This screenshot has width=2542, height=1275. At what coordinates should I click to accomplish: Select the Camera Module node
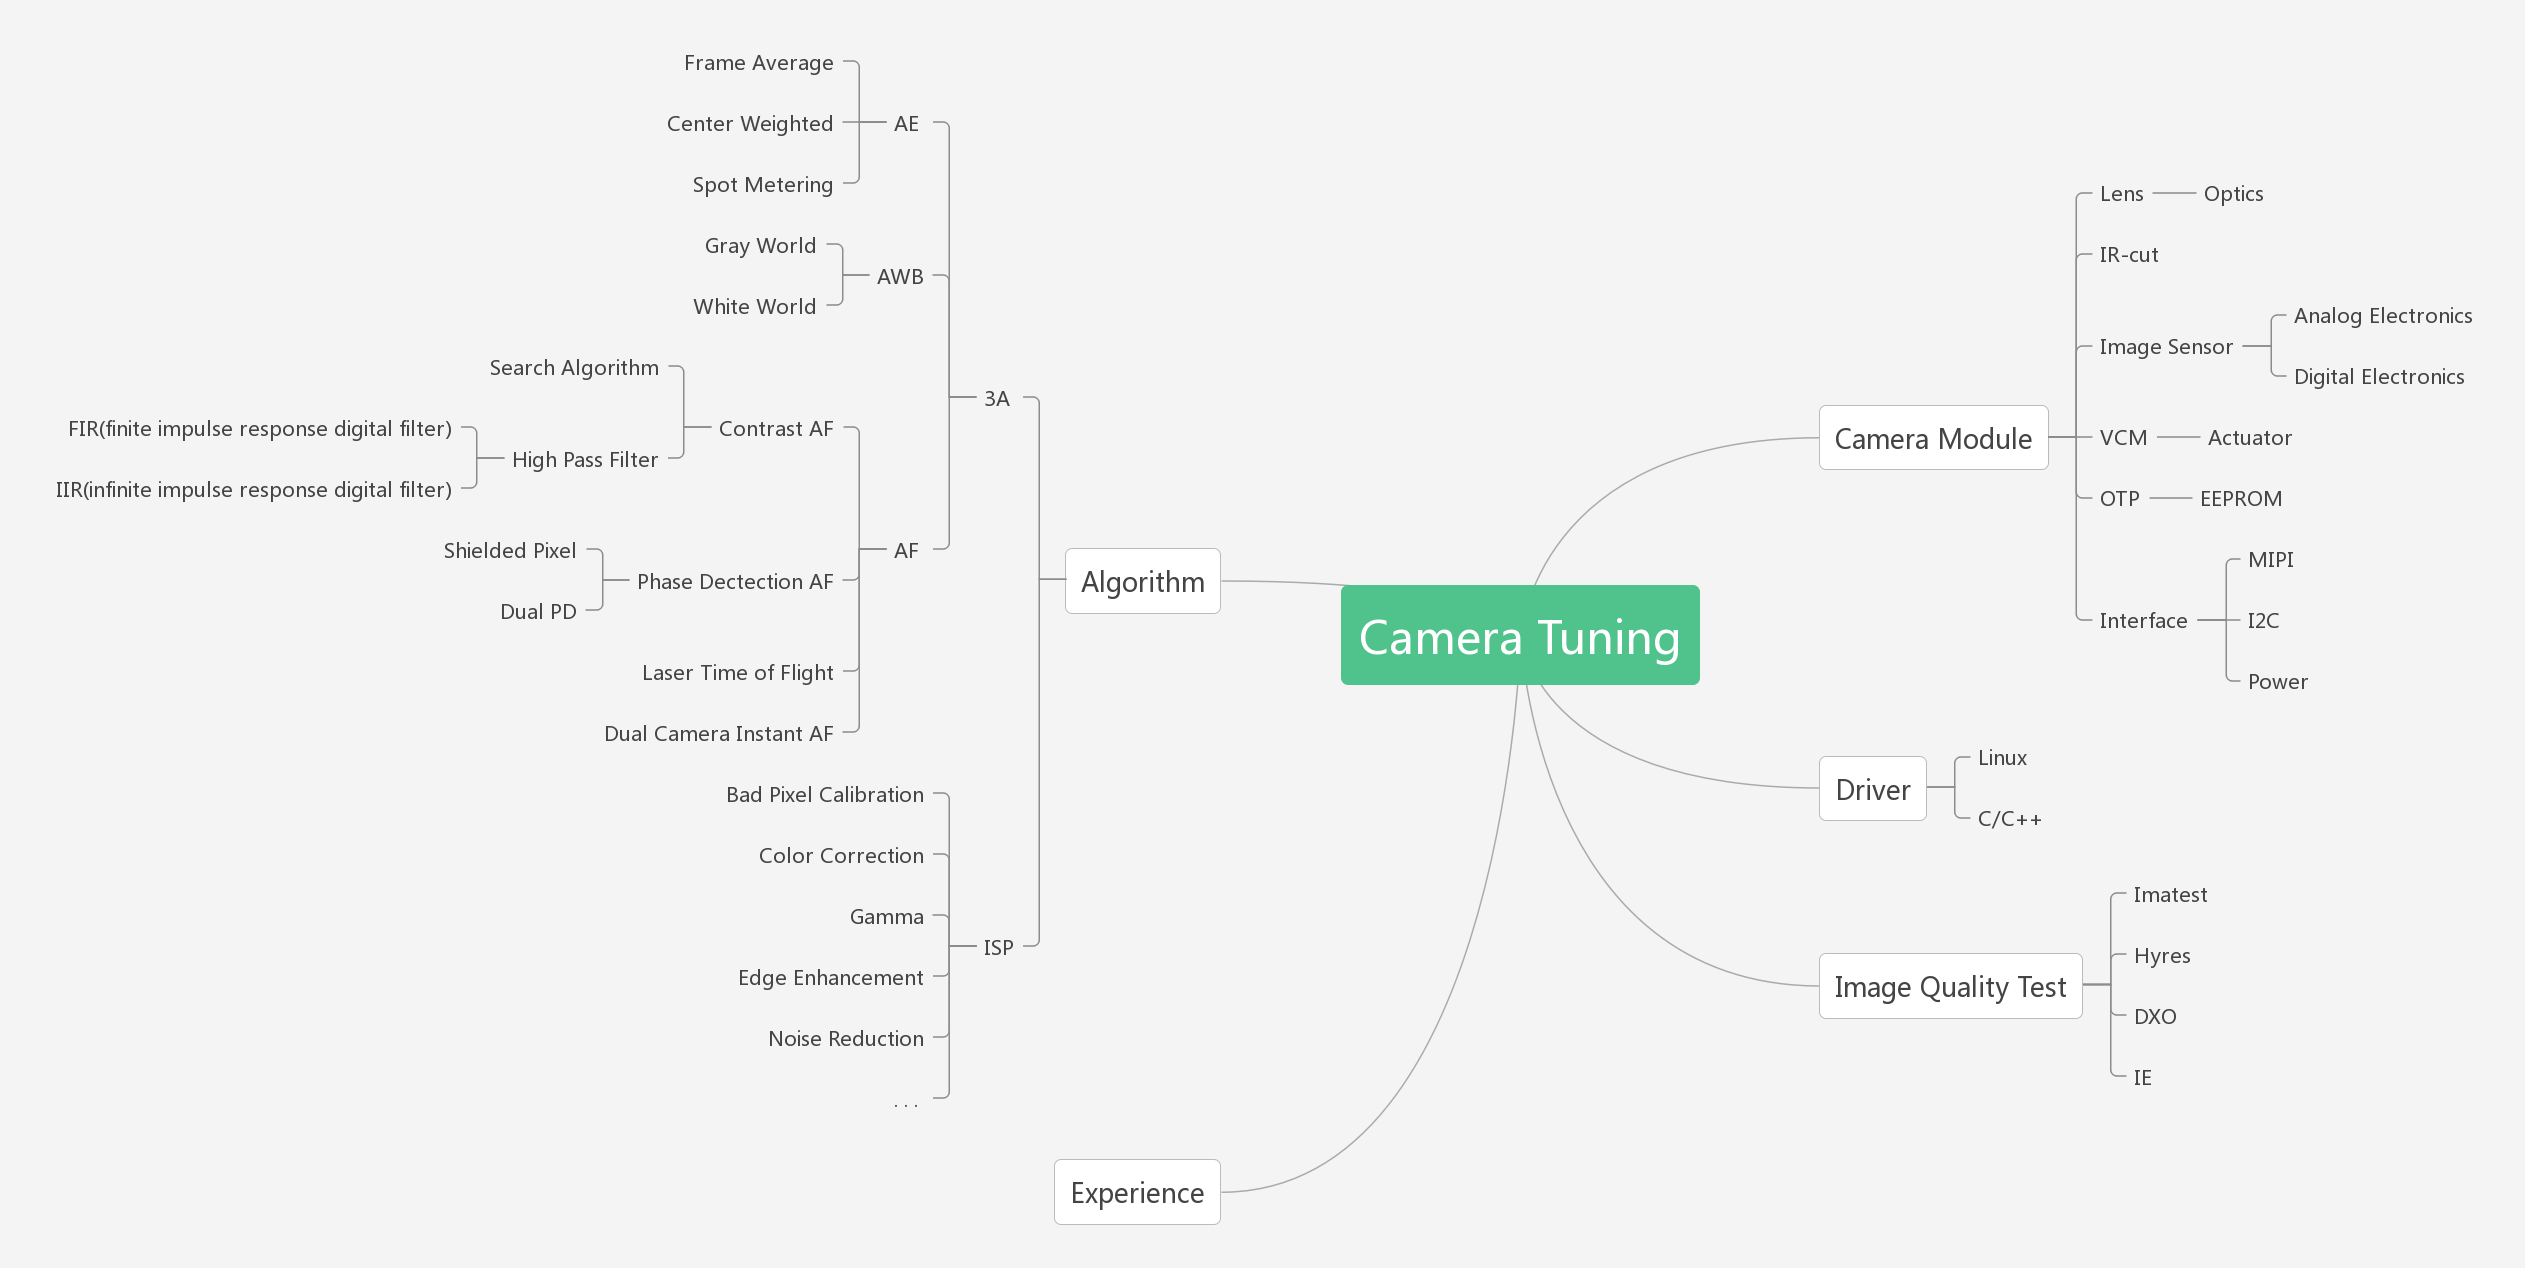[1933, 438]
